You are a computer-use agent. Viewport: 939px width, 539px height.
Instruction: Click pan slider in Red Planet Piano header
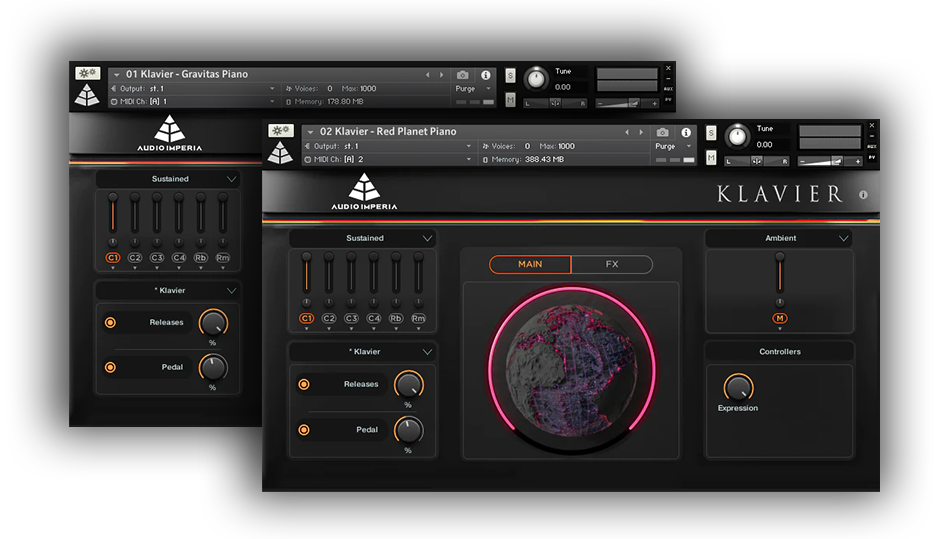tap(757, 161)
